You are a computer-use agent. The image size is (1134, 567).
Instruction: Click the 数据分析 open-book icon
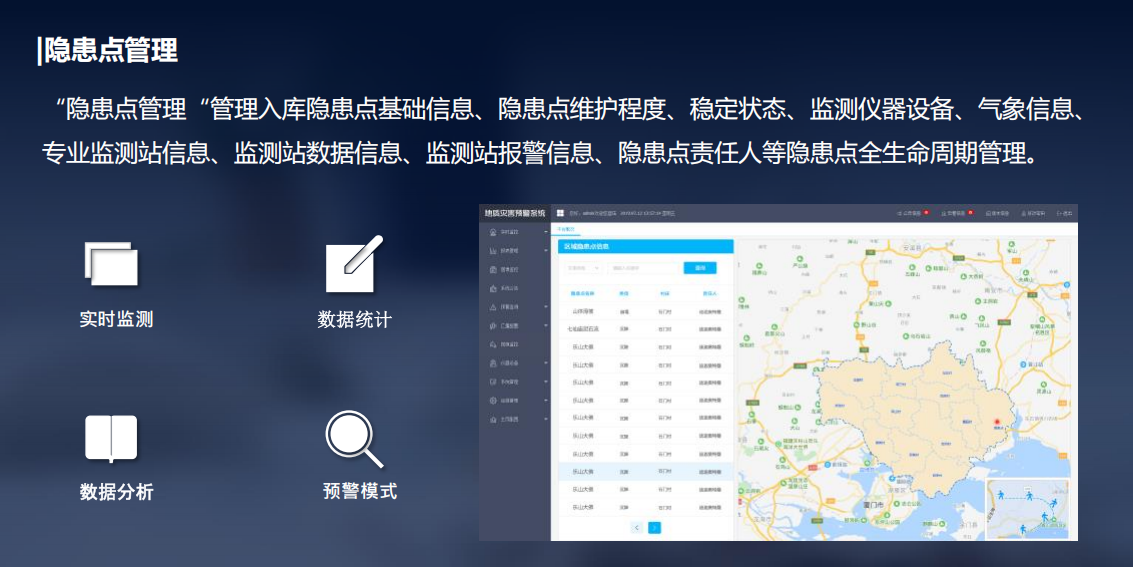pyautogui.click(x=111, y=438)
